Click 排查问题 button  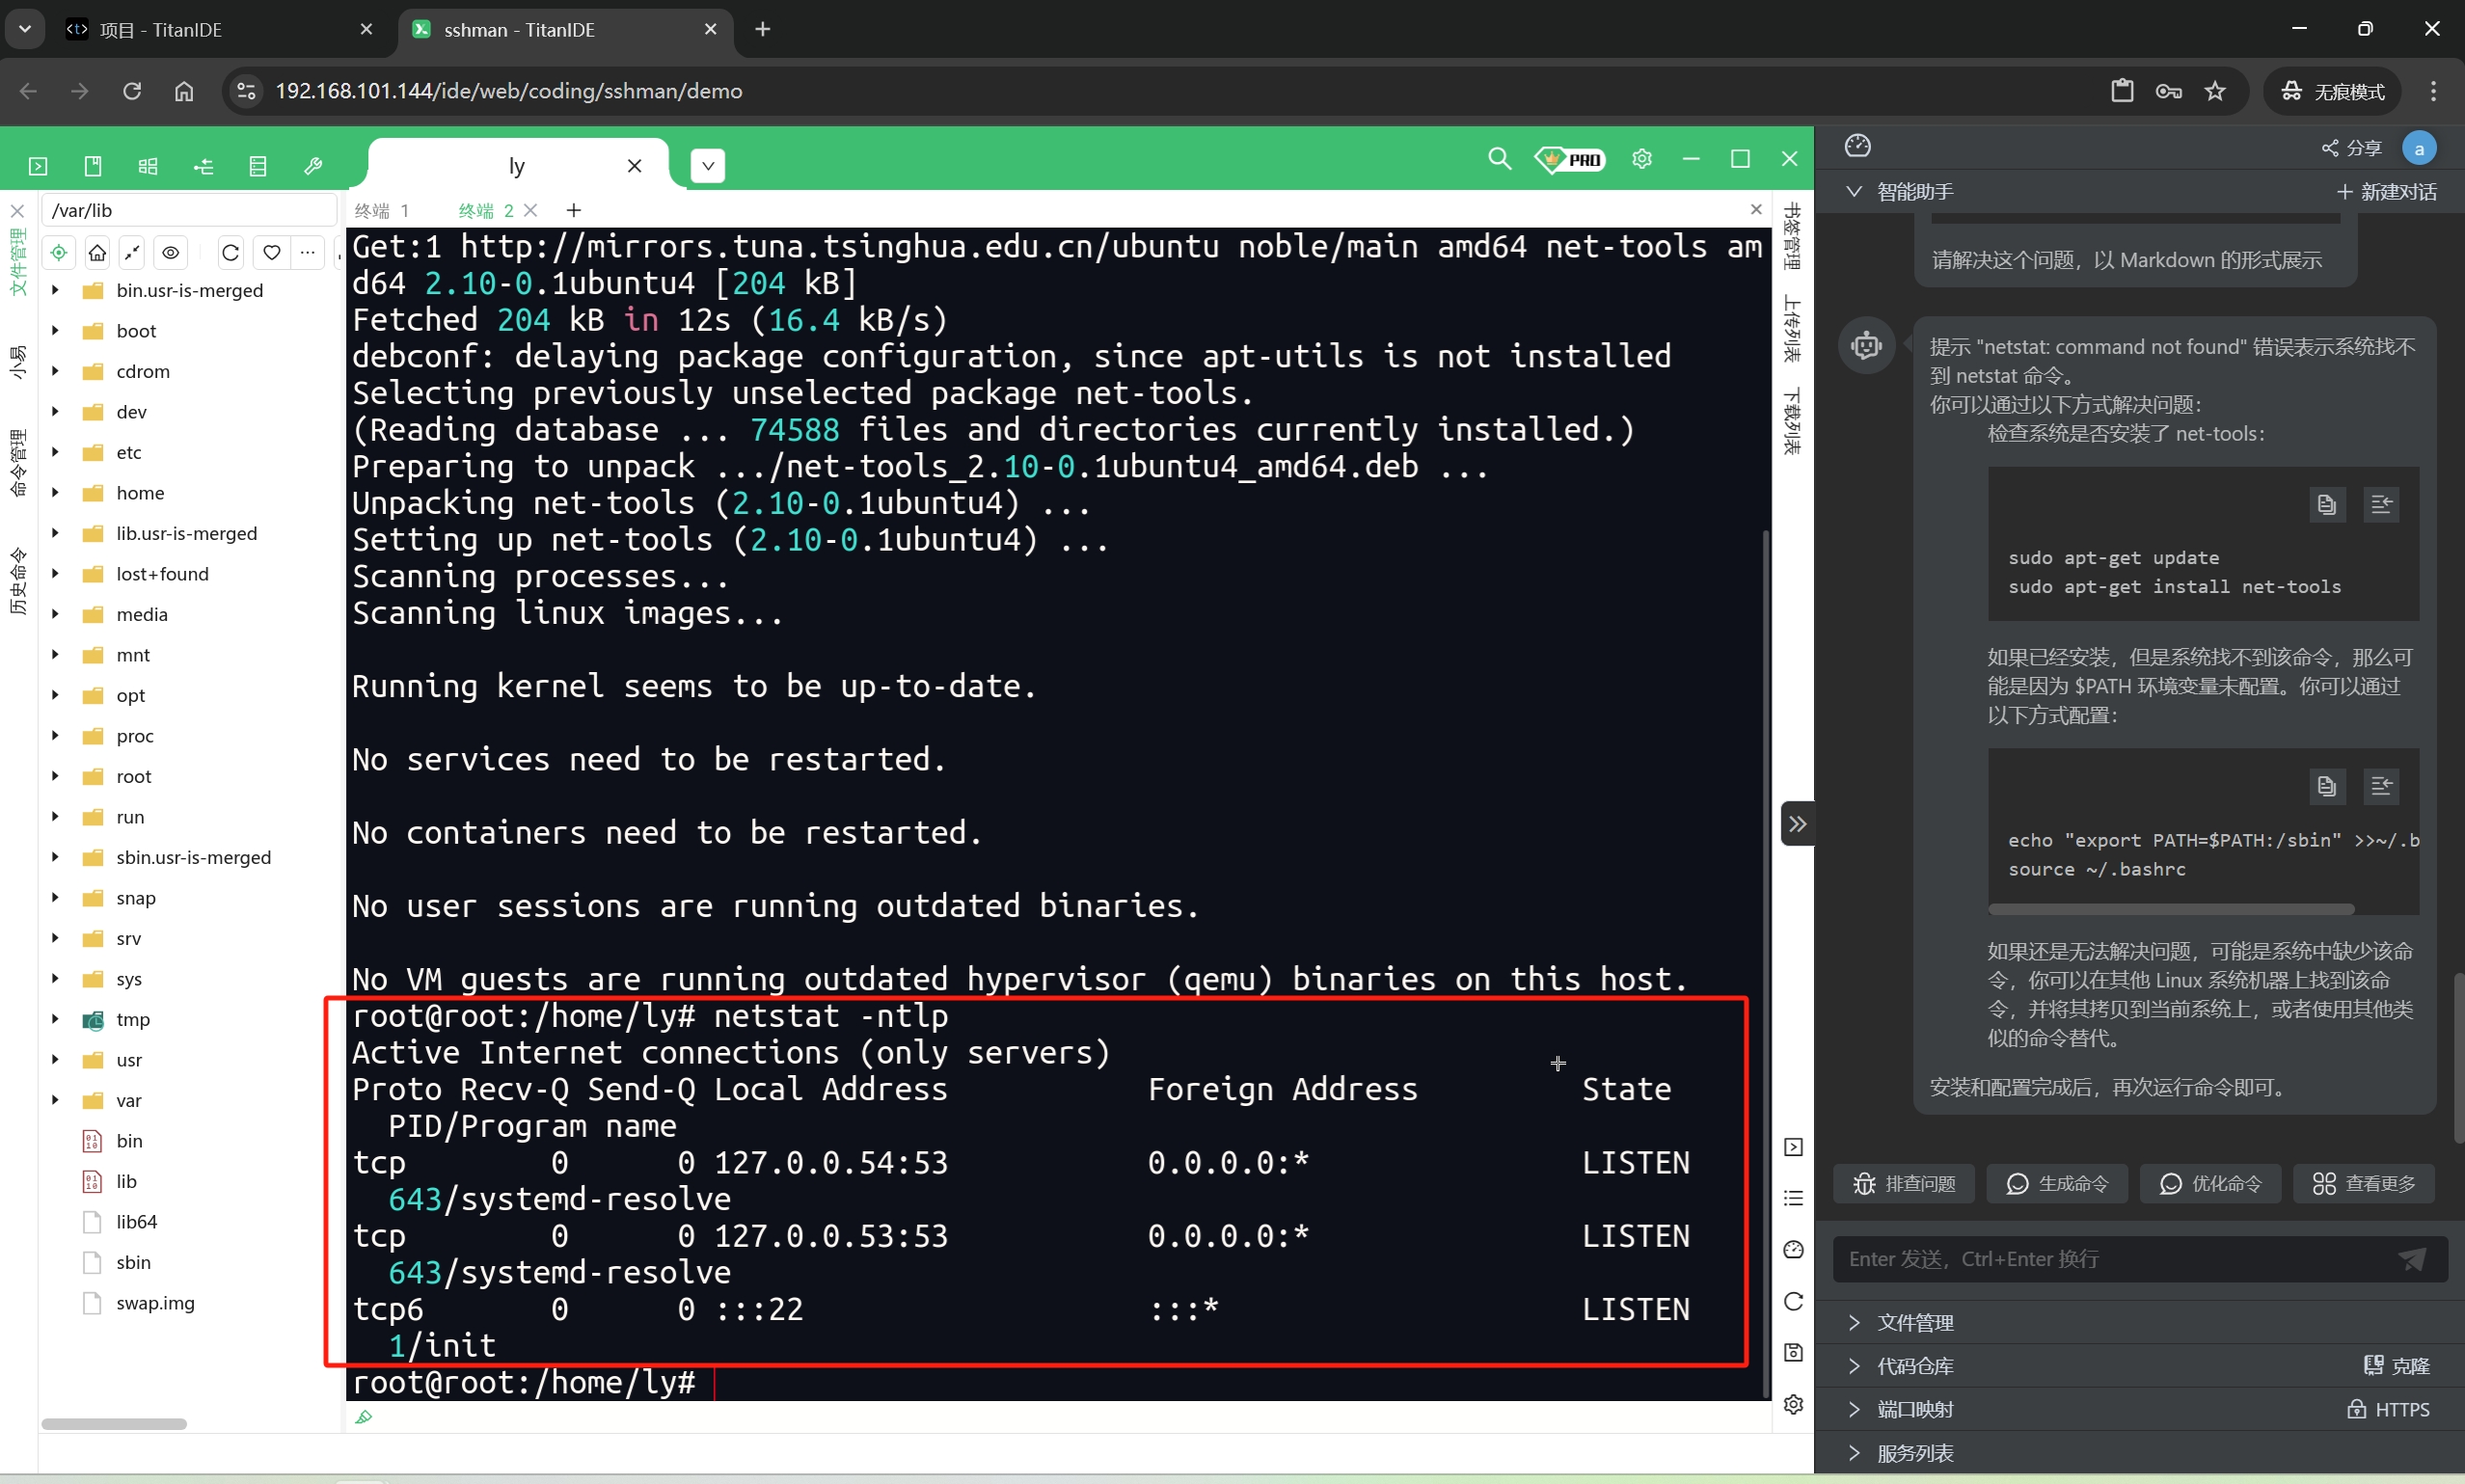(1904, 1184)
